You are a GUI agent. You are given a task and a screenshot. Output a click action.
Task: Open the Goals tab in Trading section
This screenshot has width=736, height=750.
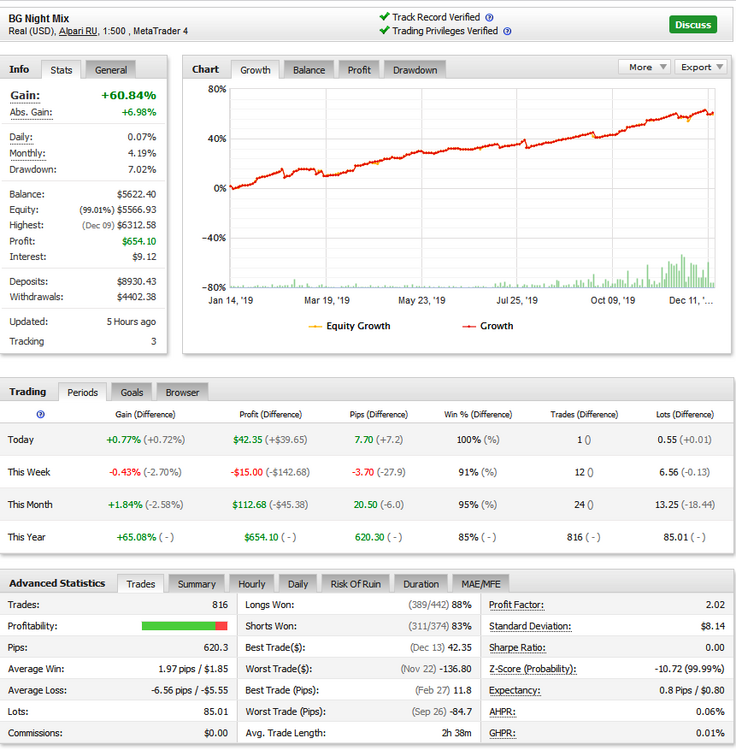(132, 392)
